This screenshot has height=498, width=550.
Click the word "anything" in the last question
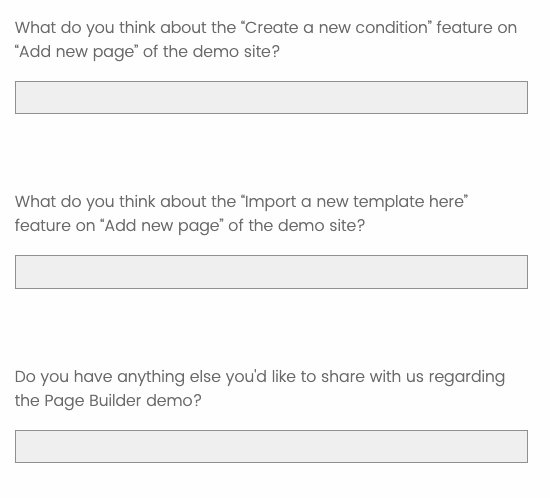[x=151, y=377]
